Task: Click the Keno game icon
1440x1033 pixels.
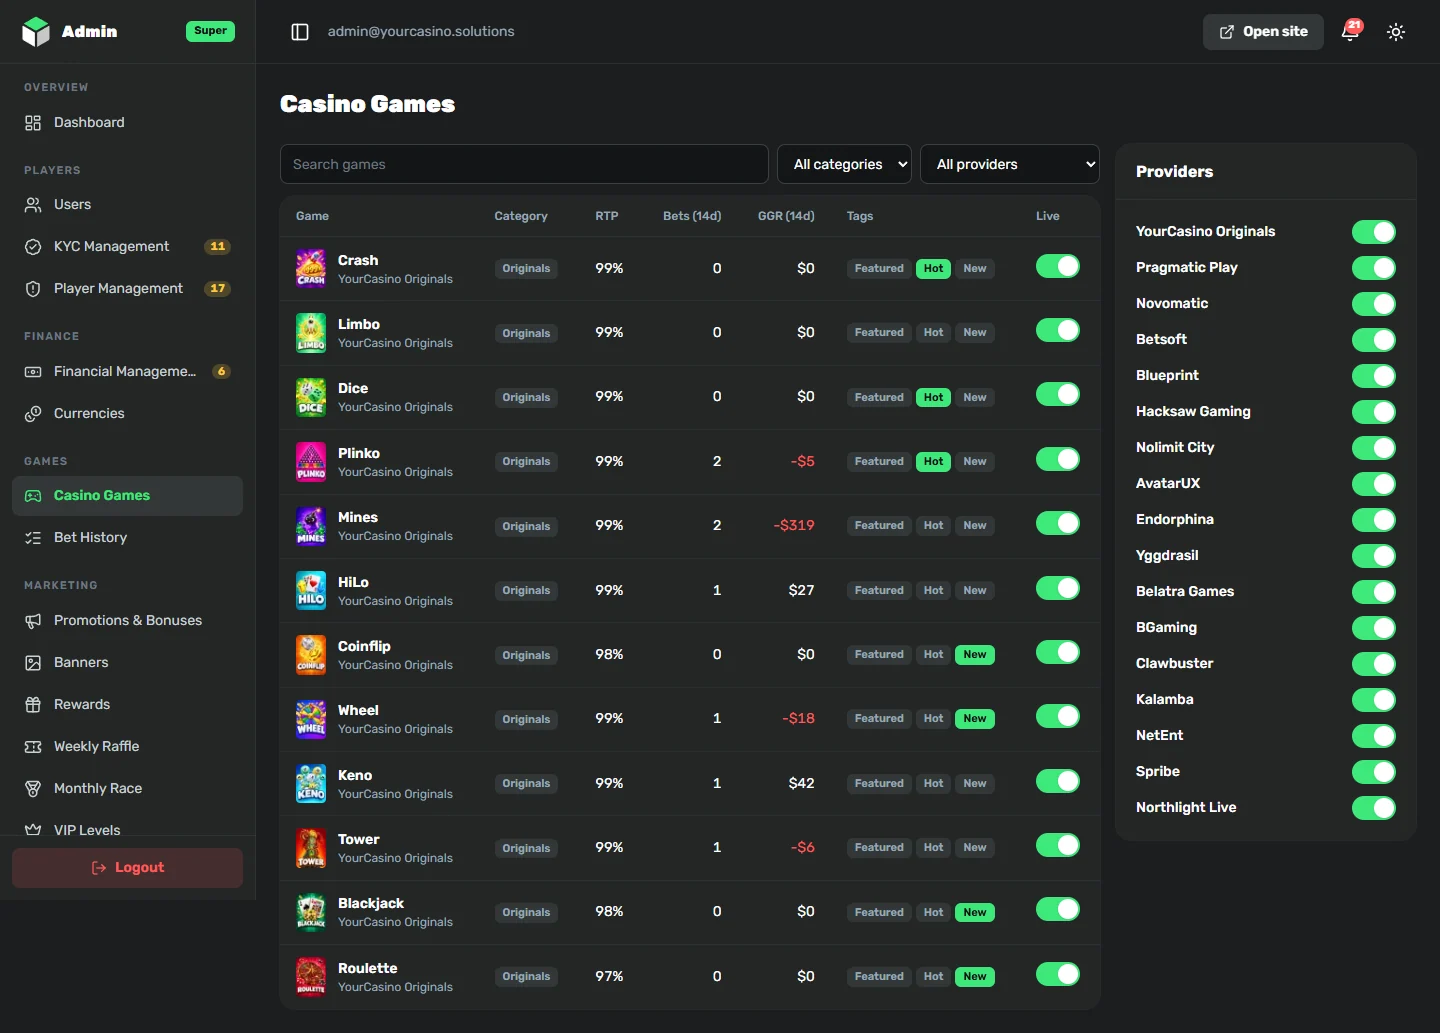Action: coord(311,783)
